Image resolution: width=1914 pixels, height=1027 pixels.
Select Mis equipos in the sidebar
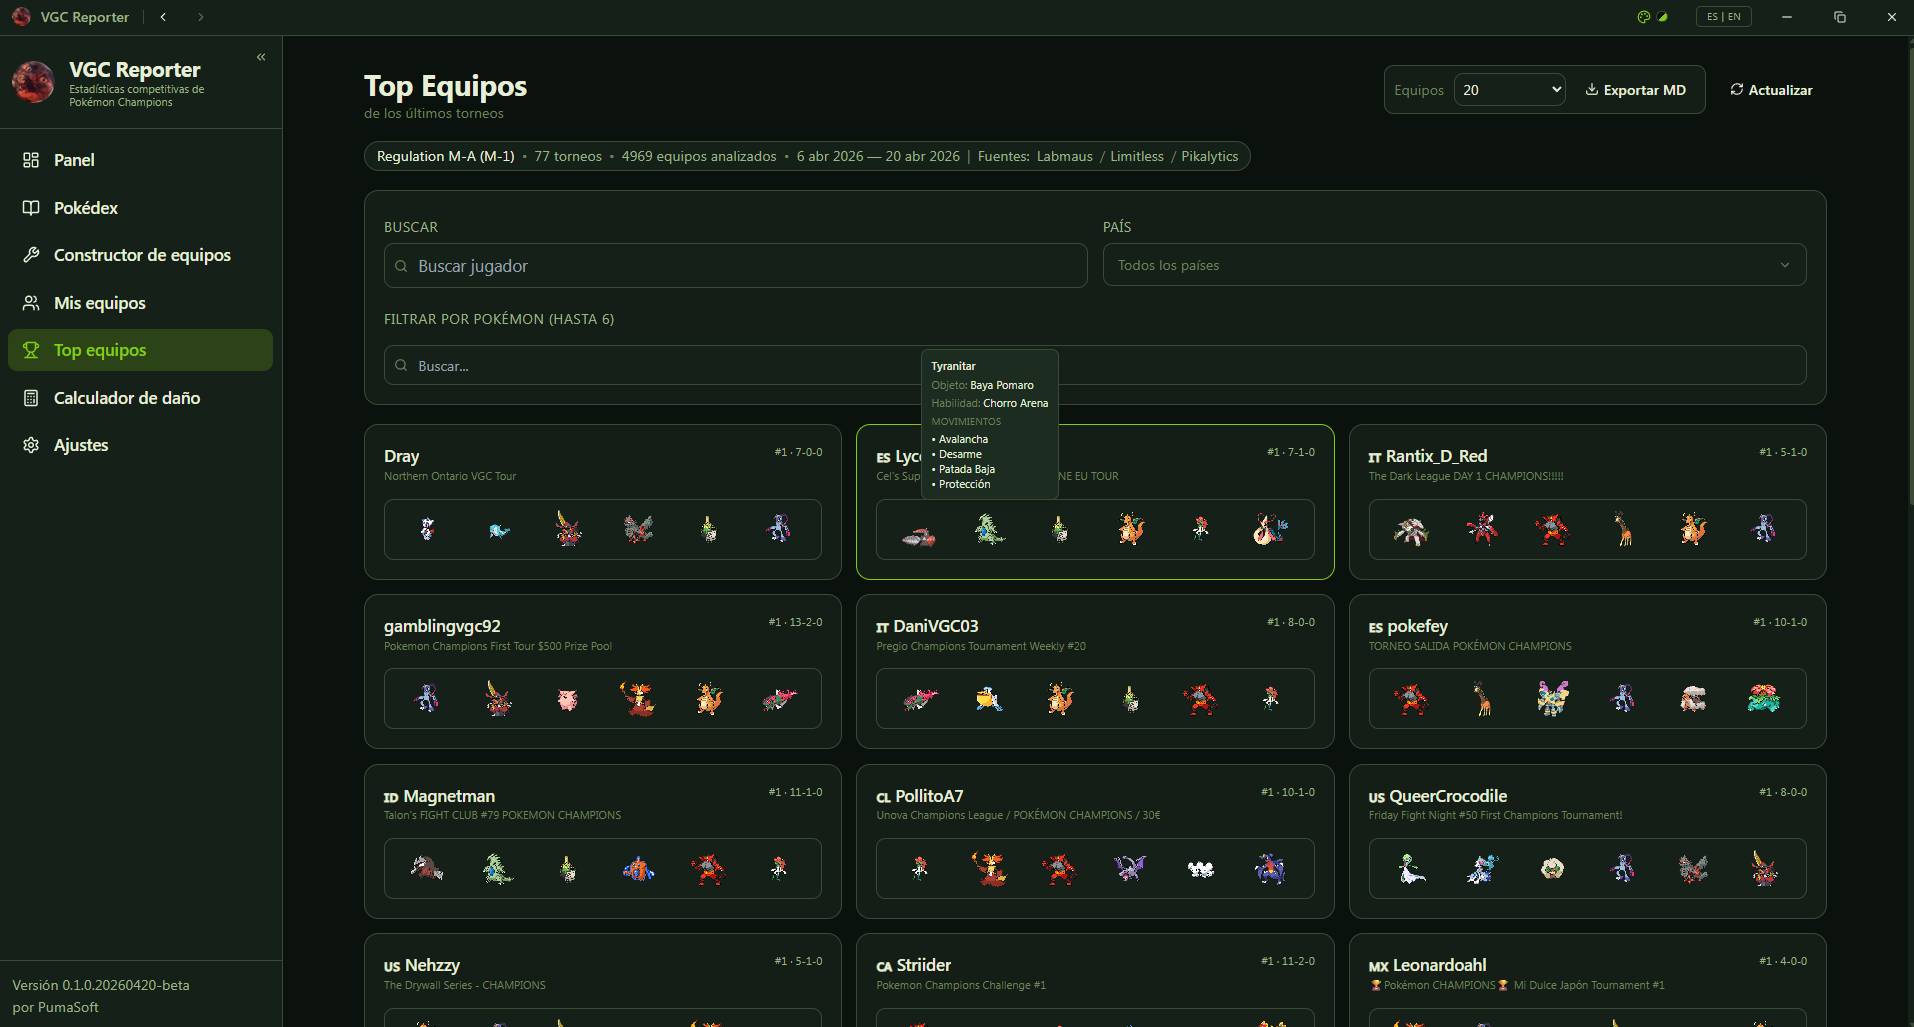click(140, 303)
